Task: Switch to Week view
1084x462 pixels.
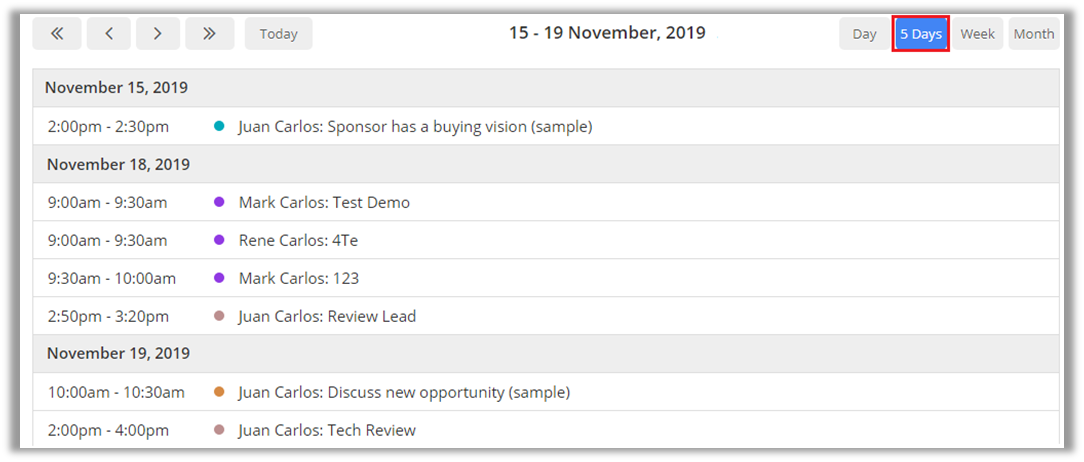Action: pos(977,34)
